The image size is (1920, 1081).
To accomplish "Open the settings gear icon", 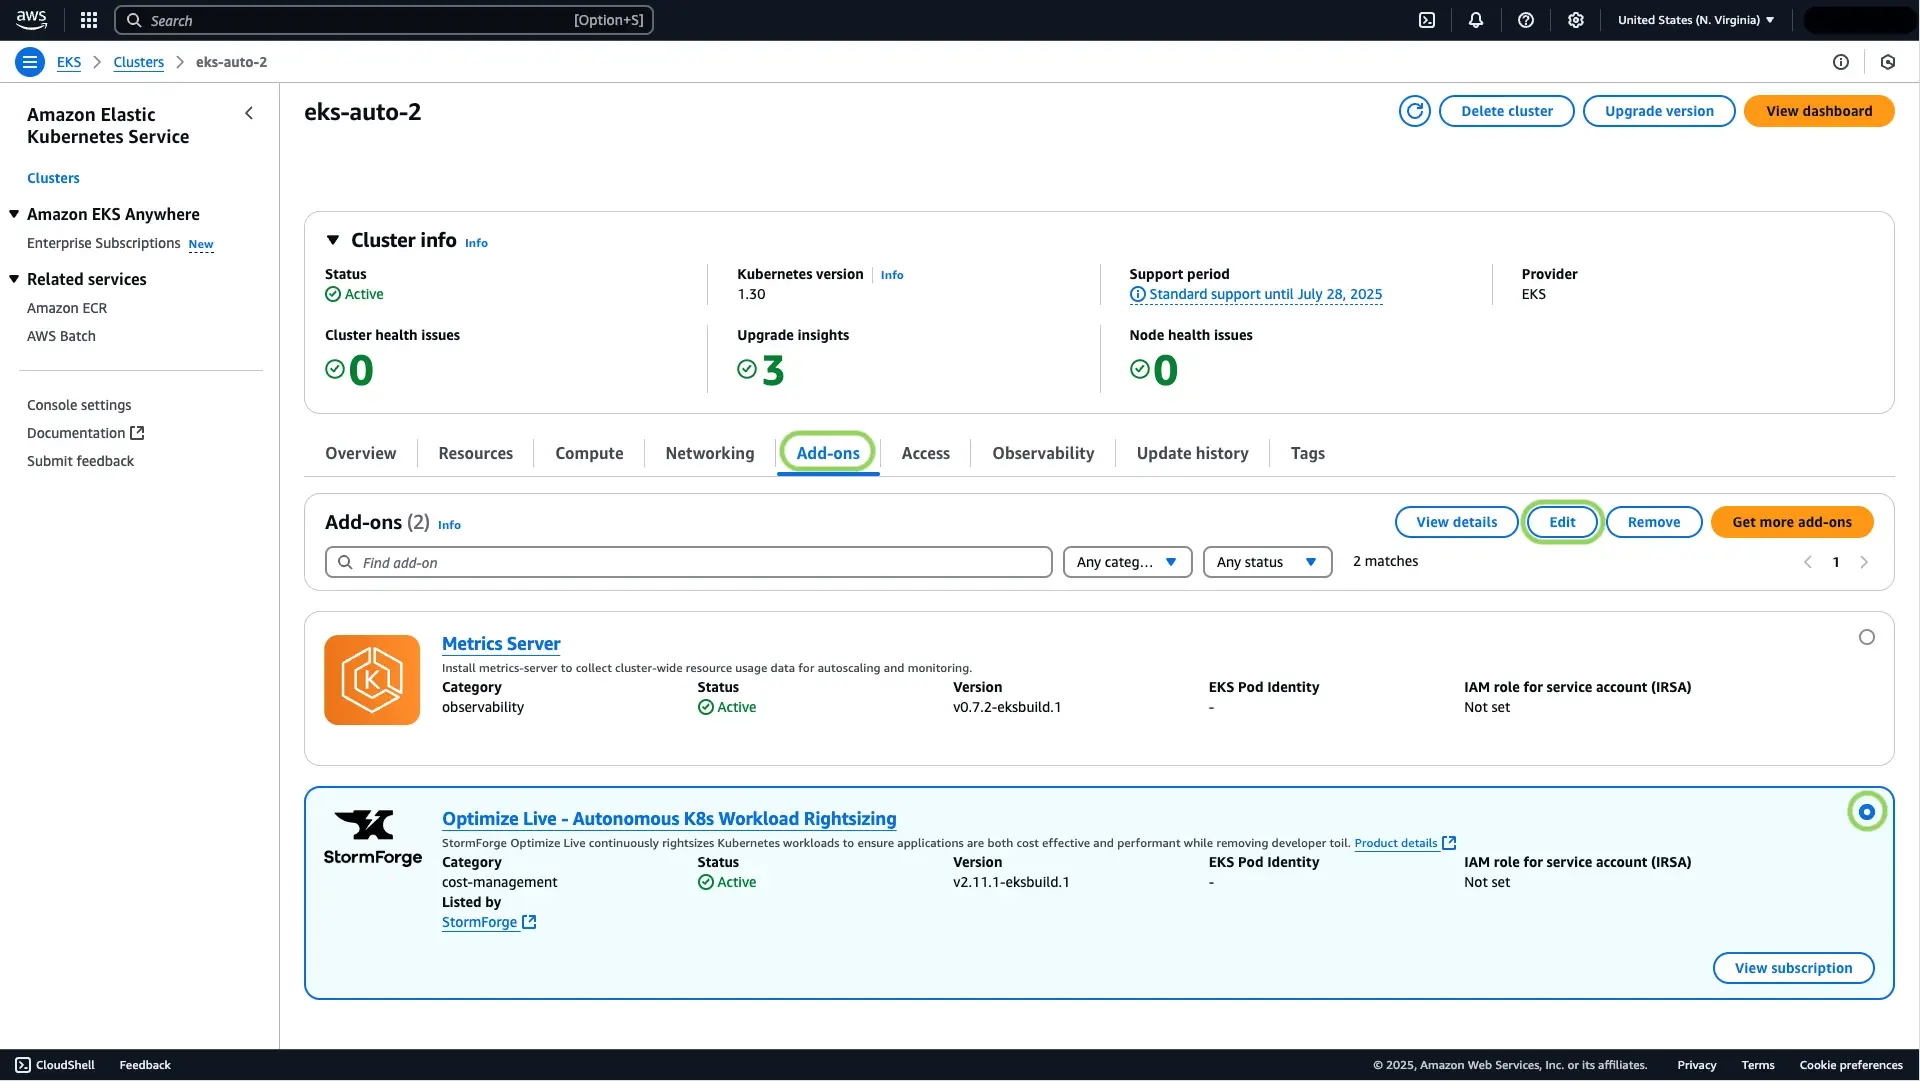I will click(1576, 20).
